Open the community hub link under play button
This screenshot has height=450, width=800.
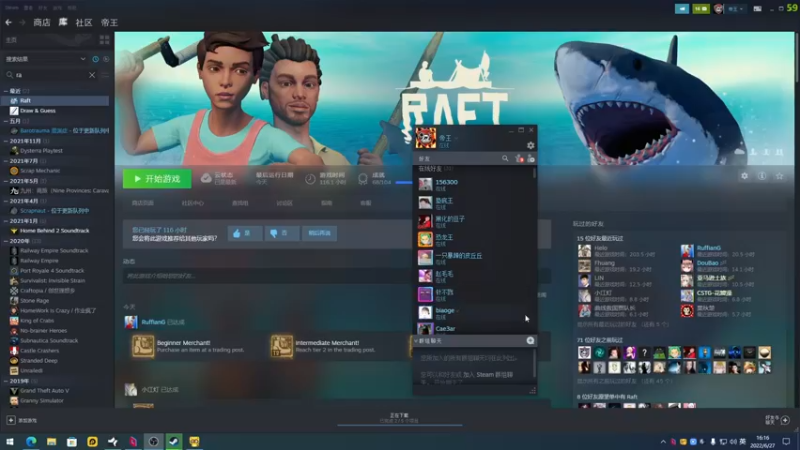[x=192, y=203]
